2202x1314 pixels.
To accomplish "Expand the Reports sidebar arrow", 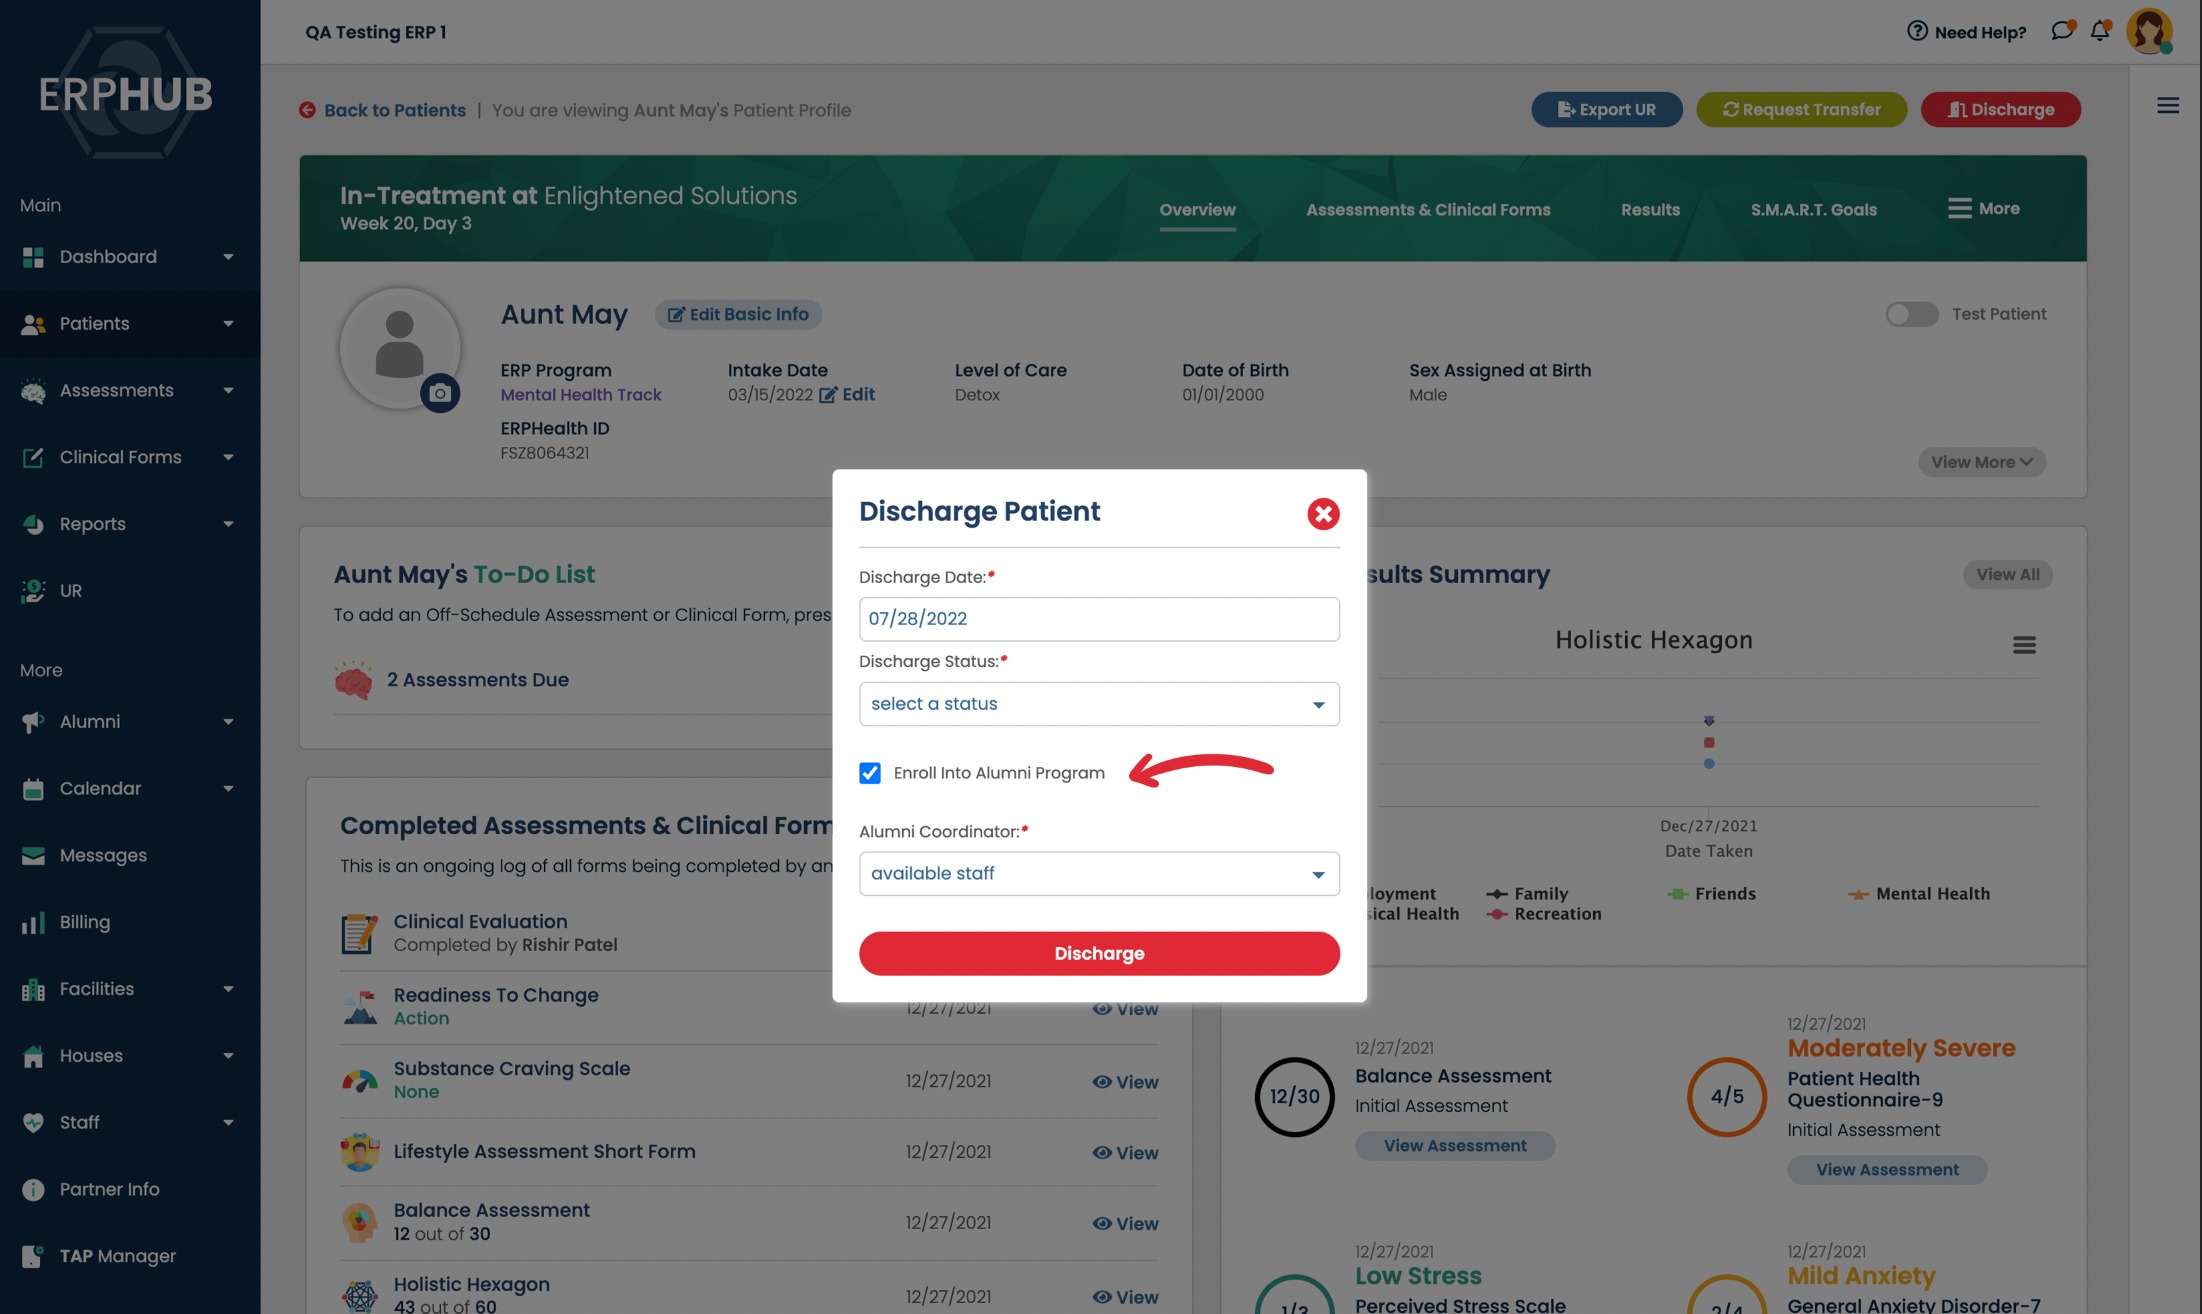I will (x=228, y=524).
